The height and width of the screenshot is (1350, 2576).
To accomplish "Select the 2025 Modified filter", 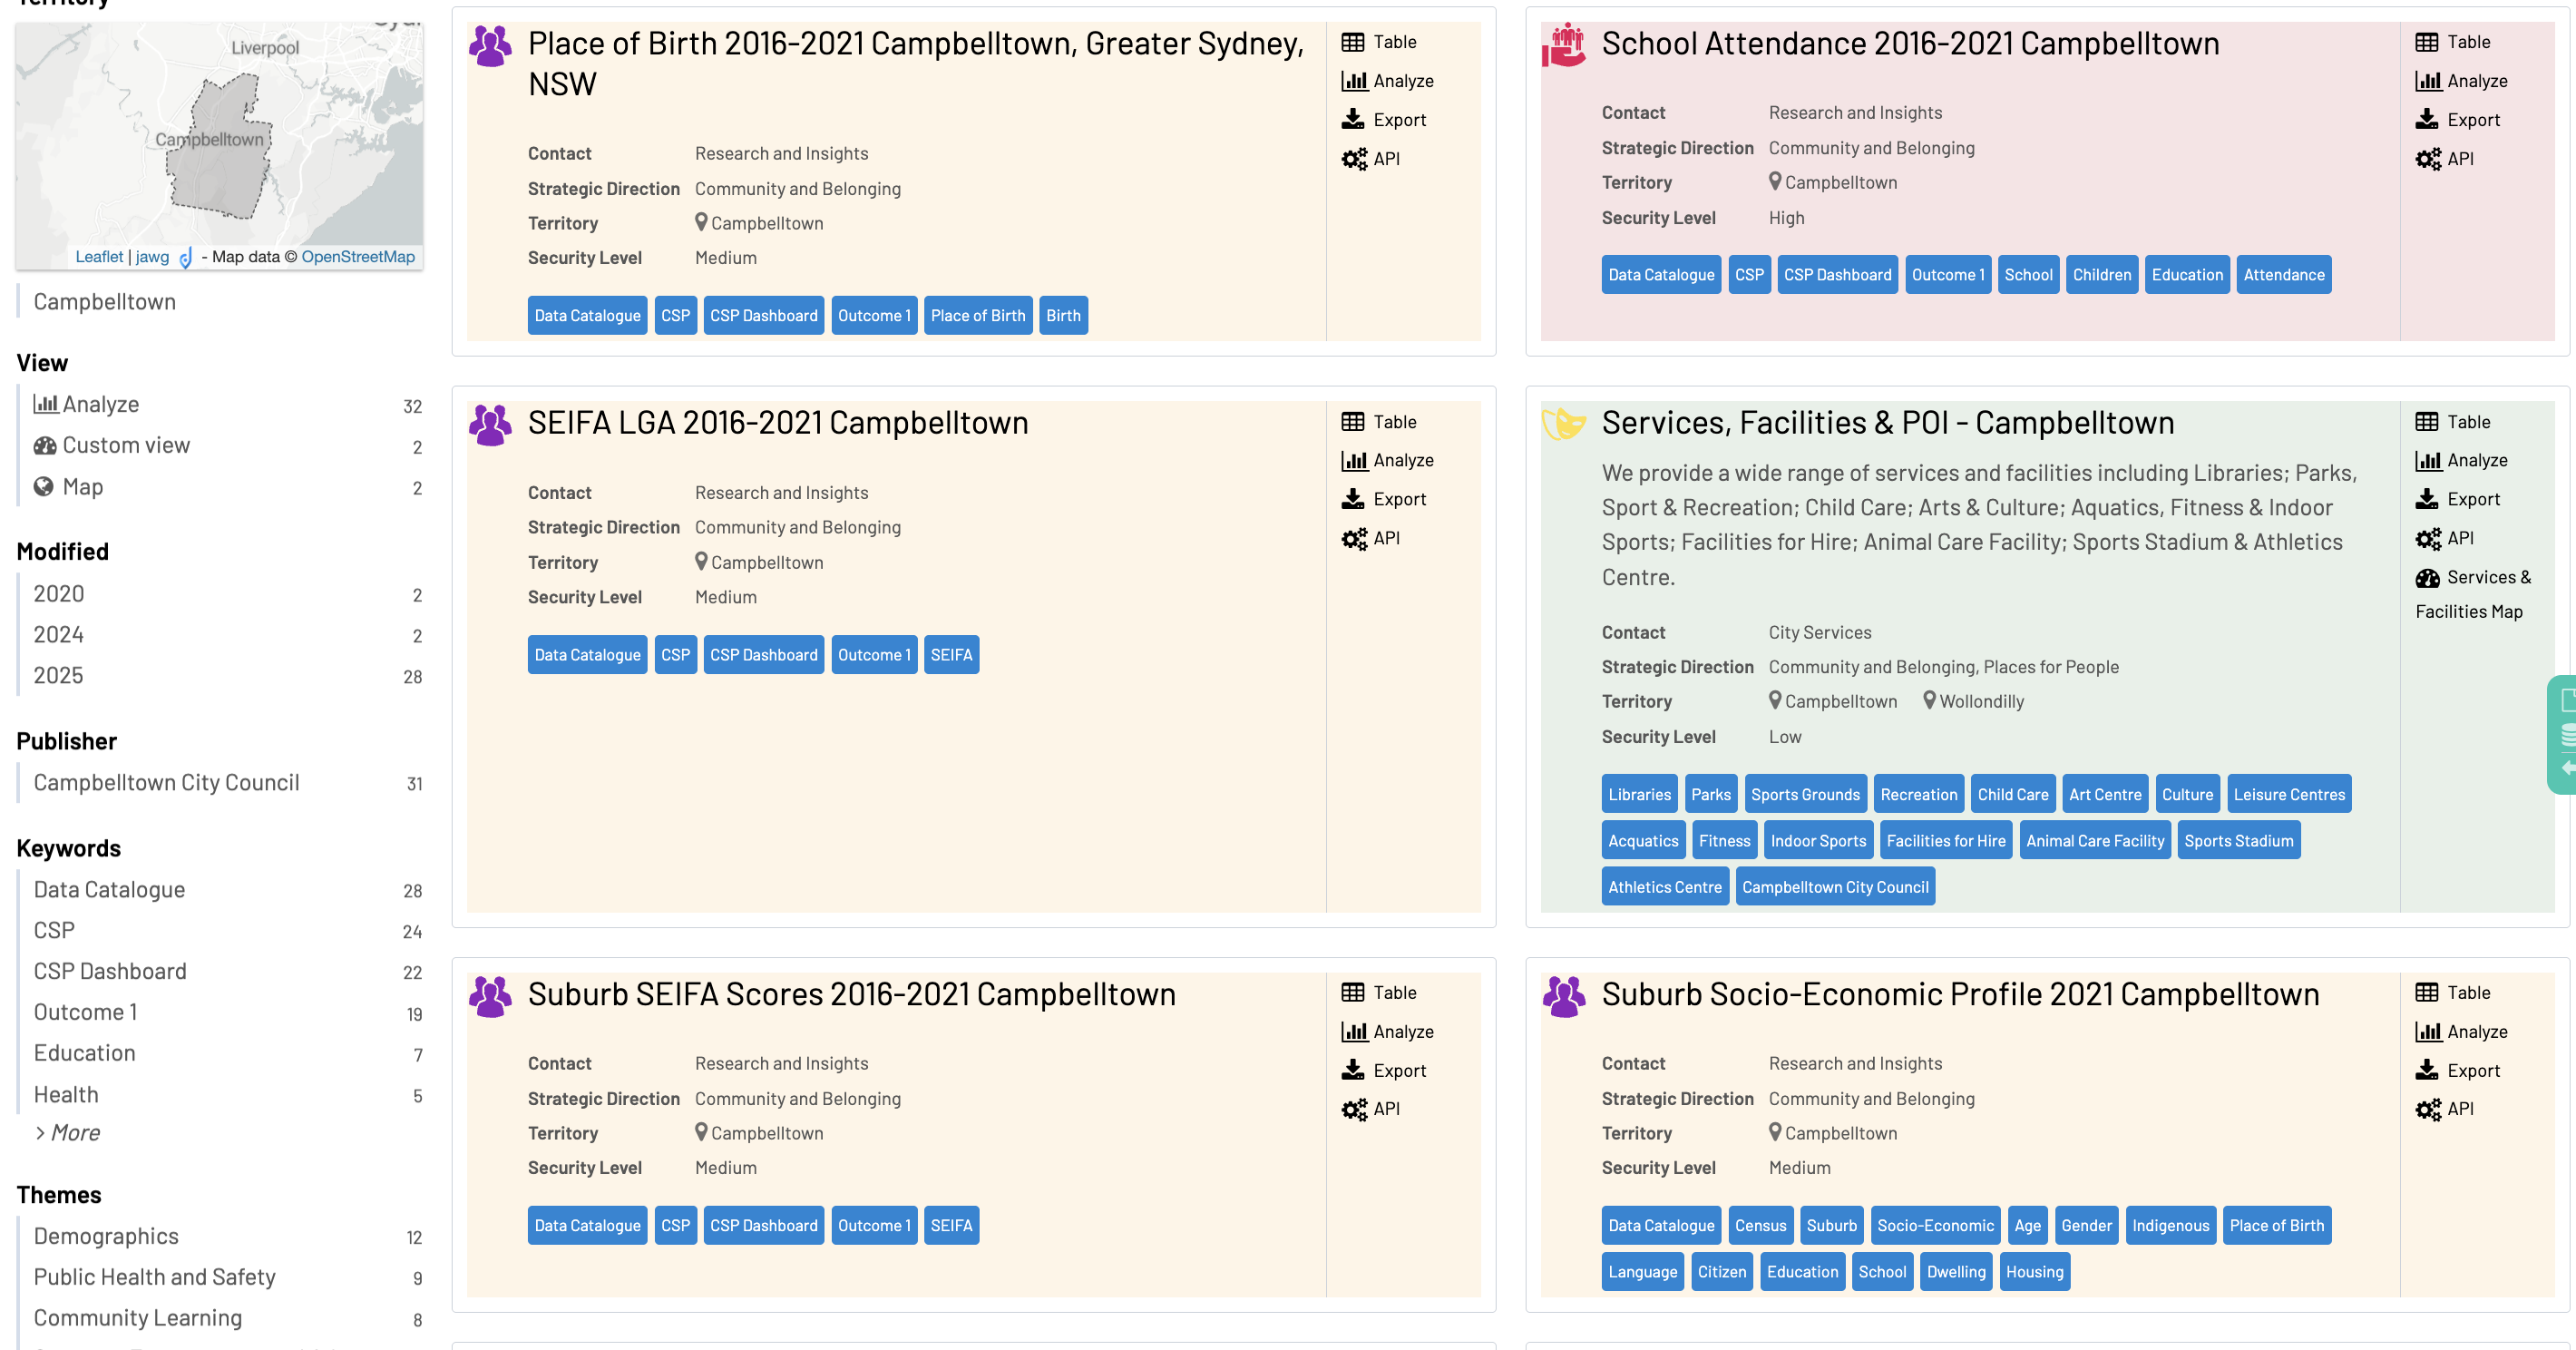I will click(x=58, y=675).
